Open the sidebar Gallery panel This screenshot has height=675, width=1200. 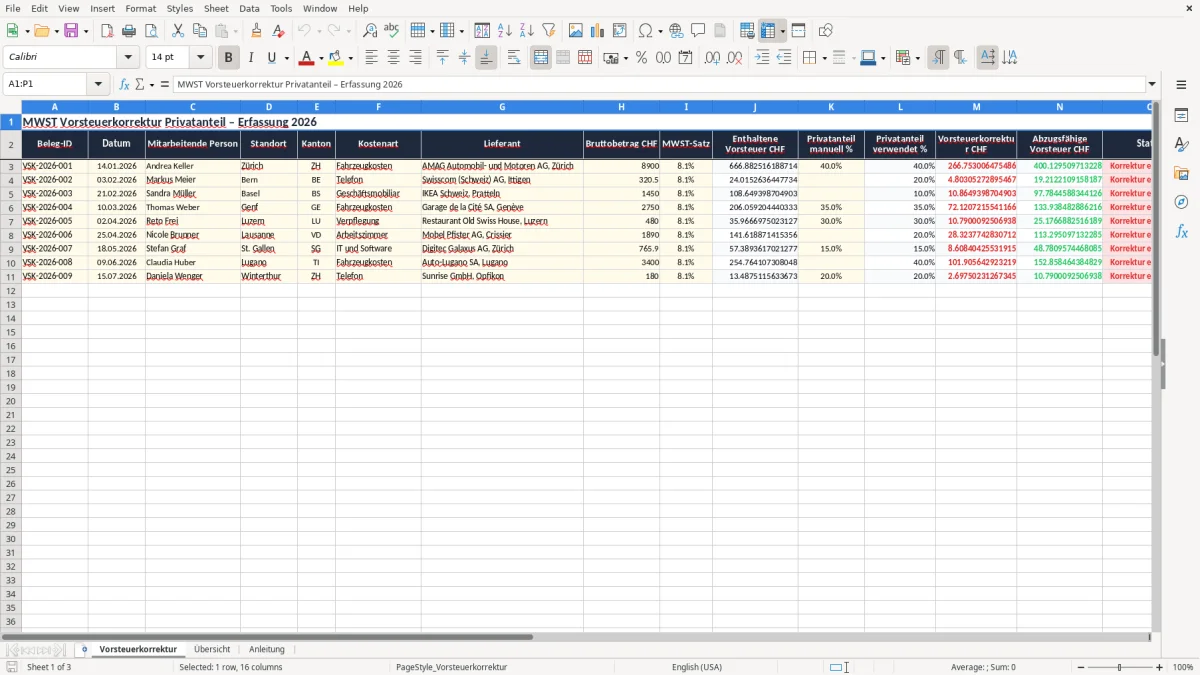[x=1181, y=173]
